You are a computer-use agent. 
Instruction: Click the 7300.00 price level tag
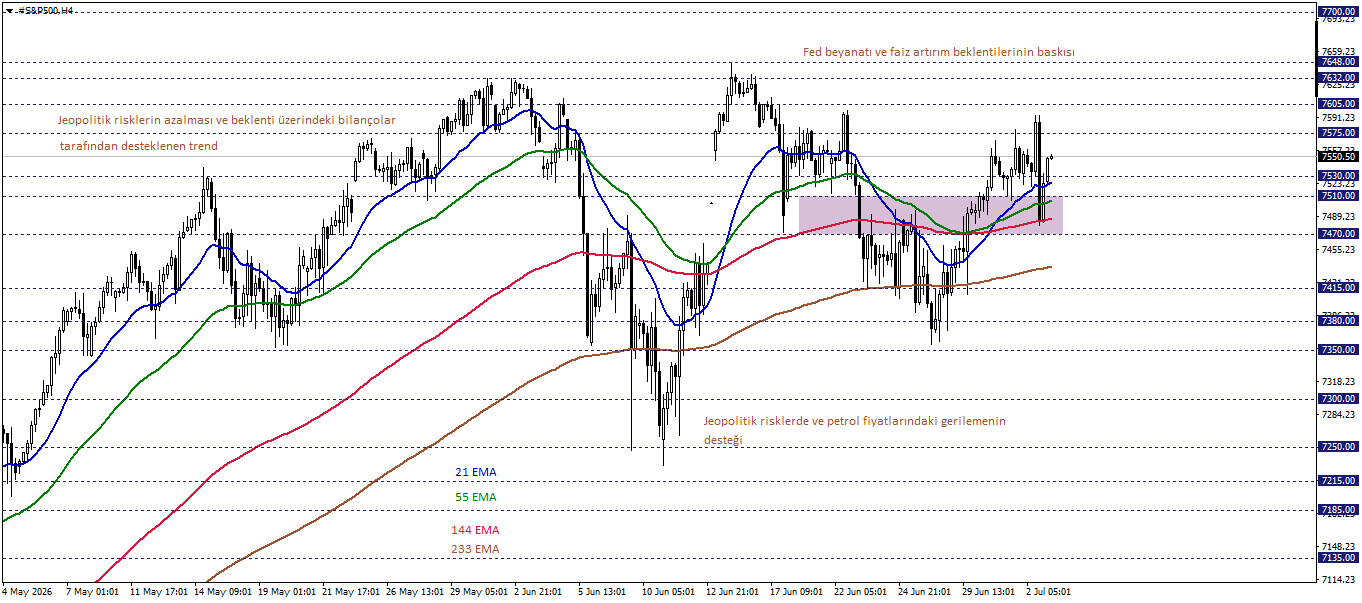1337,398
